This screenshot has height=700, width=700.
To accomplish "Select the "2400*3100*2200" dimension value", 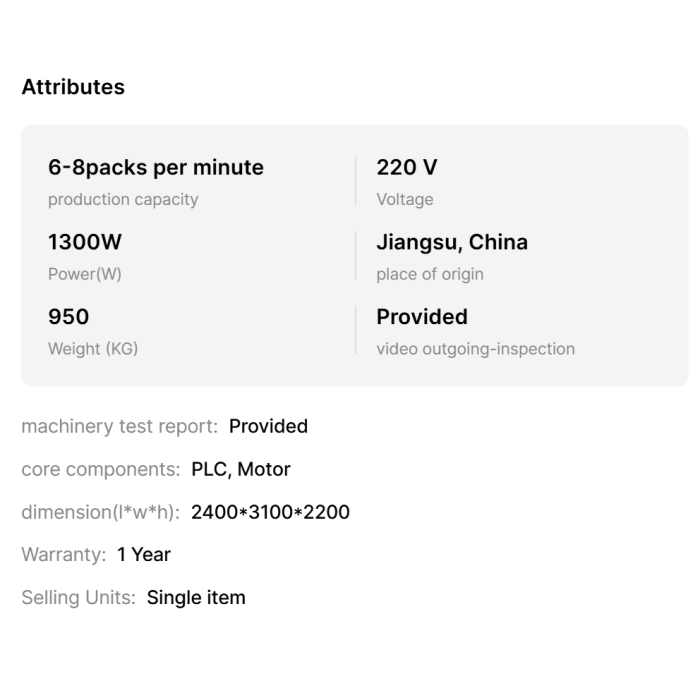I will pos(270,512).
